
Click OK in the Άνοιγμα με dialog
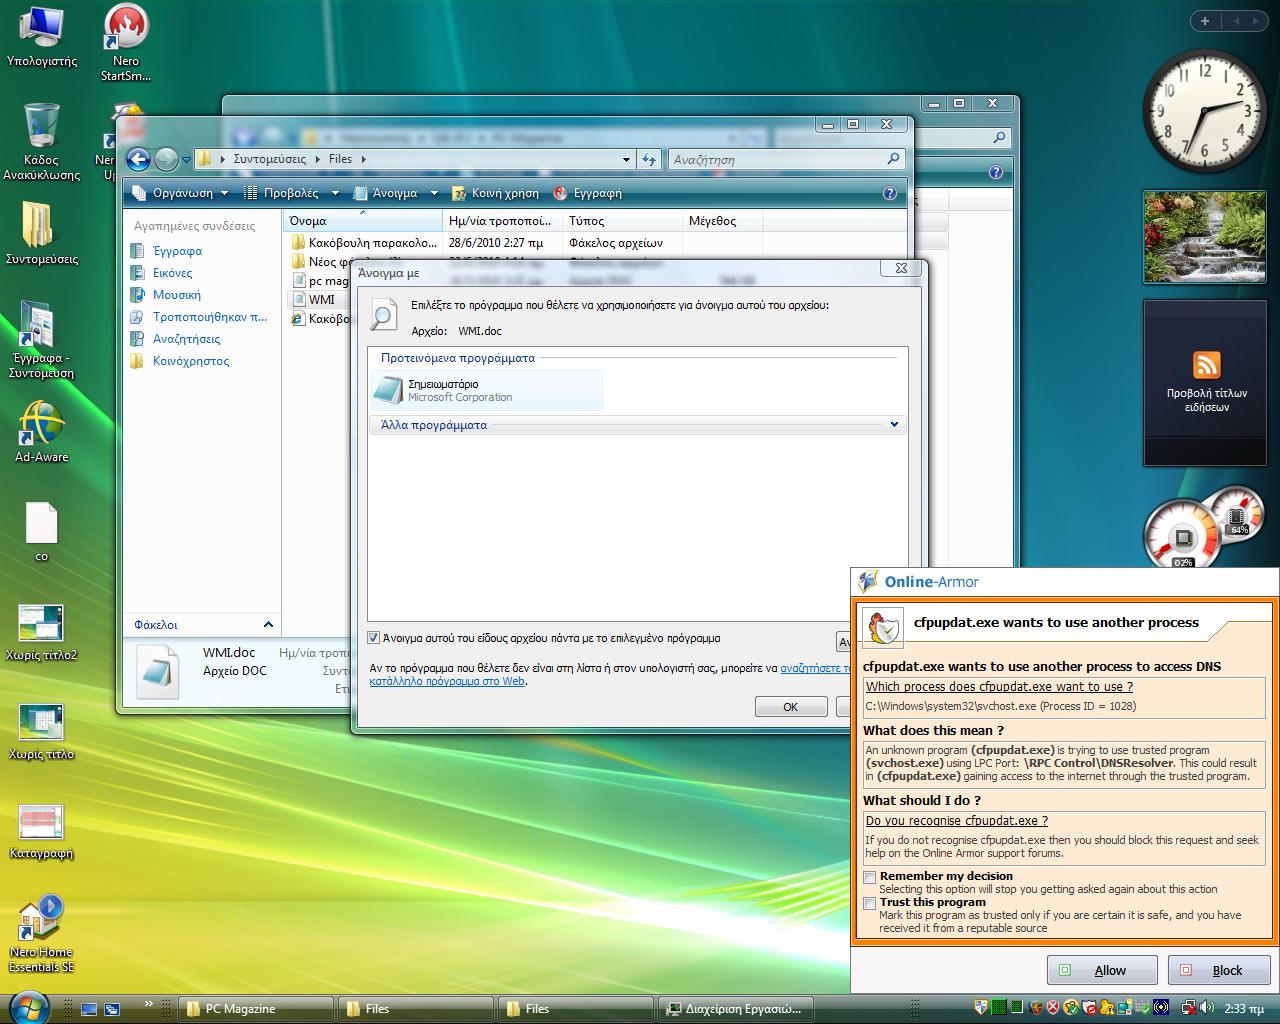point(790,707)
